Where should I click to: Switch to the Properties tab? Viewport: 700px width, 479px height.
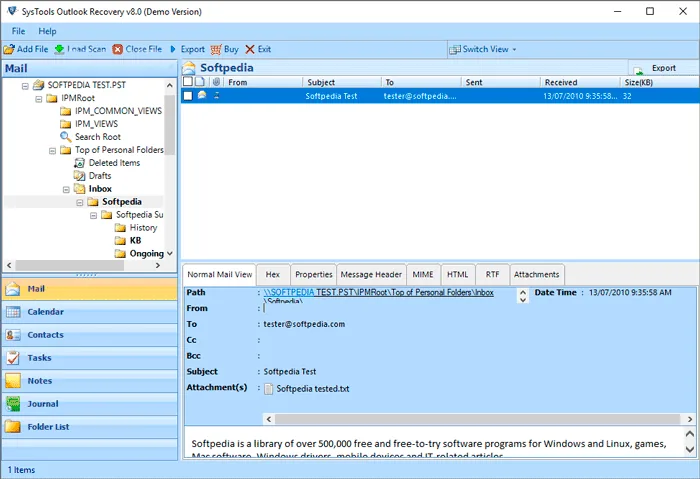(313, 275)
